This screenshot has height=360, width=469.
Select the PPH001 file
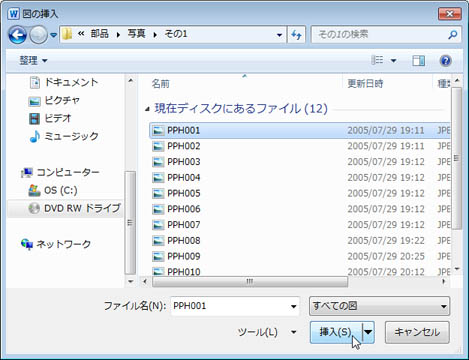[300, 130]
